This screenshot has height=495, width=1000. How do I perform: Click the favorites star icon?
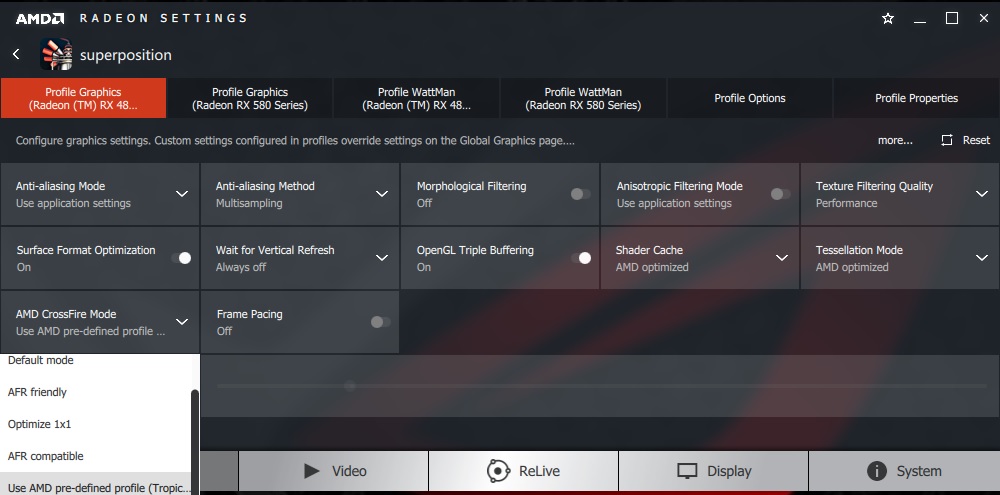click(x=888, y=18)
